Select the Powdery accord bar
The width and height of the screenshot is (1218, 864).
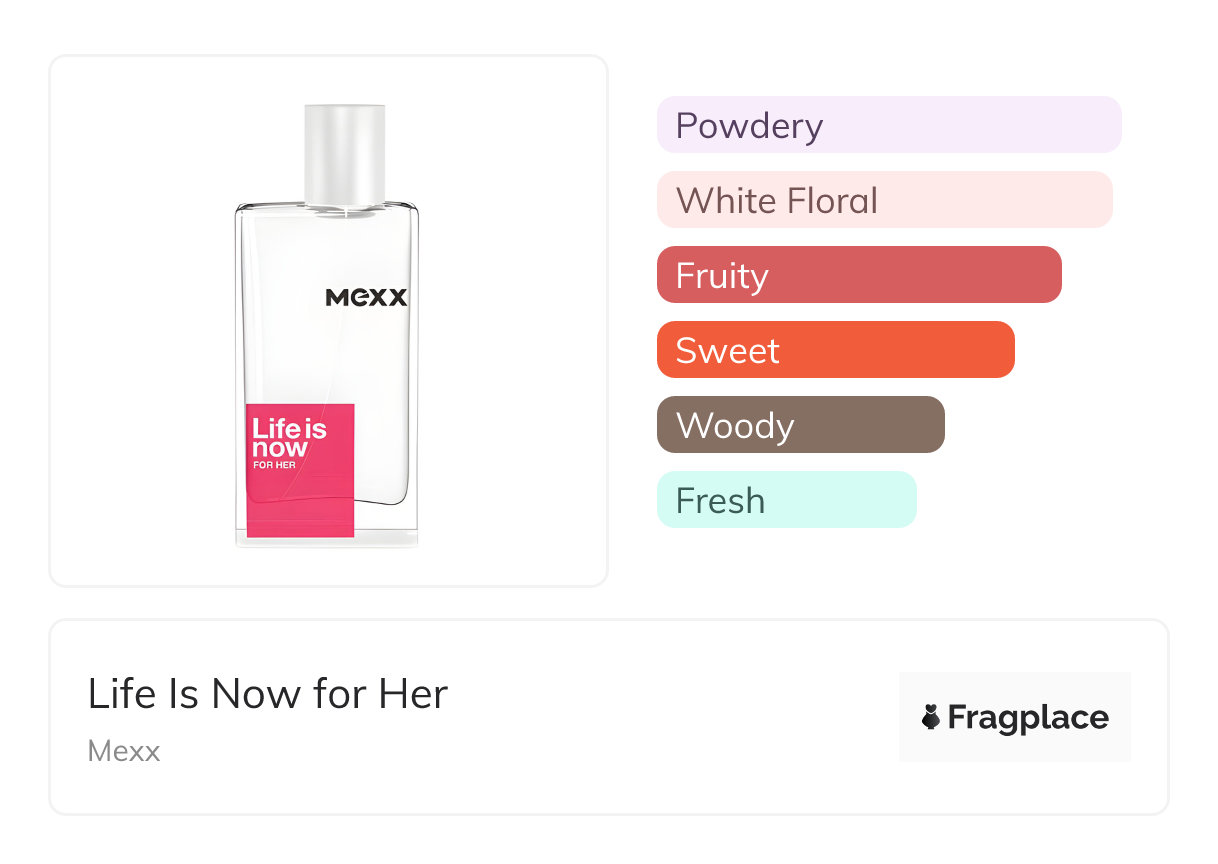[x=888, y=125]
